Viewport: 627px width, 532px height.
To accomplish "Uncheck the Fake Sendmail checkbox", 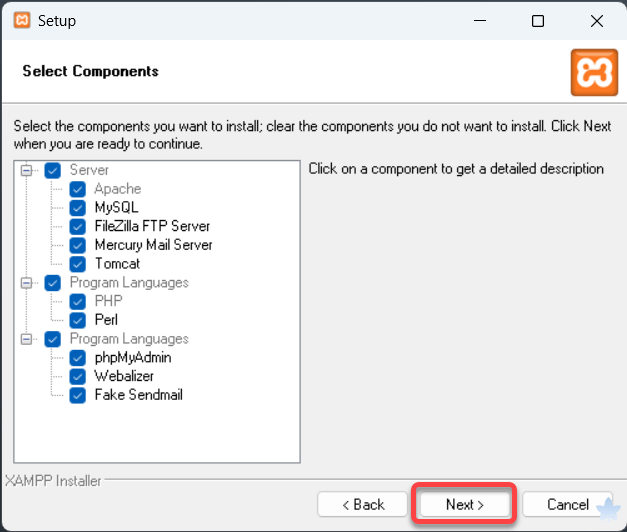I will tap(78, 395).
